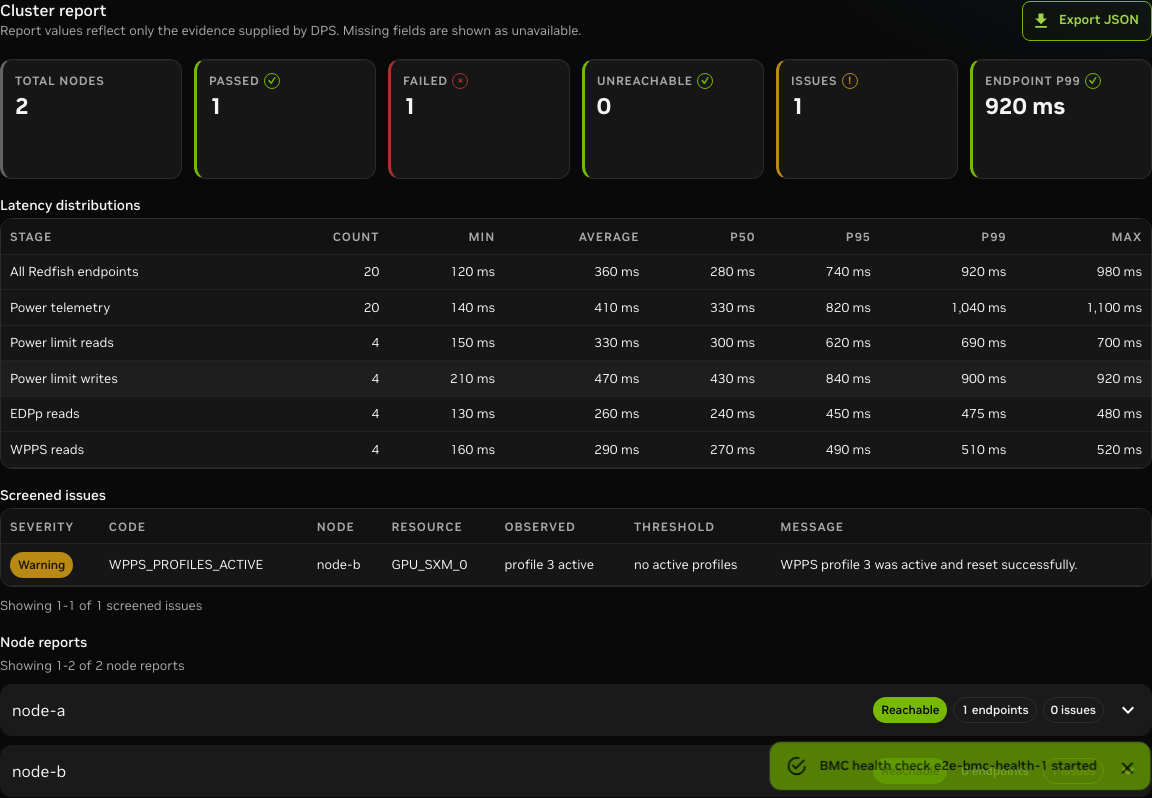Viewport: 1152px width, 798px height.
Task: Select the 'EDPp reads' stage row
Action: (x=576, y=414)
